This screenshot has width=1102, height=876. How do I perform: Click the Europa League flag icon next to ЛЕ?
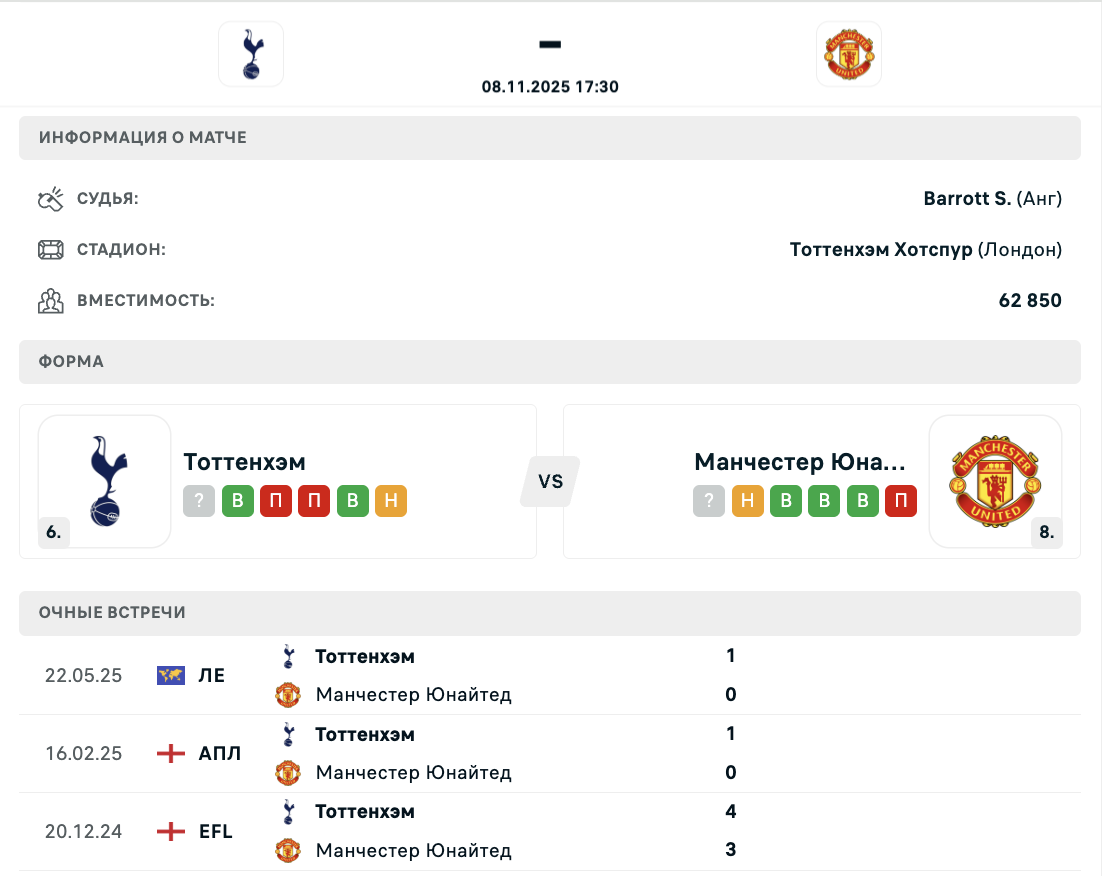tap(171, 676)
